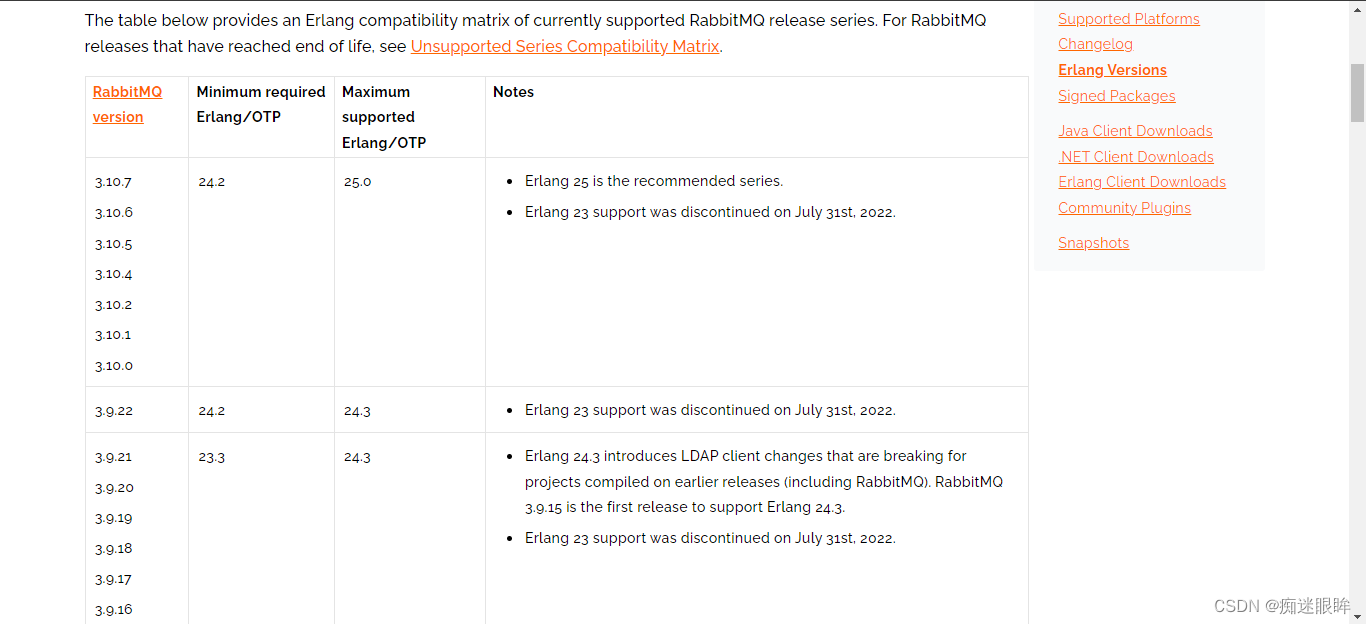Click the Minimum required Erlang/OTP header
Screen dimensions: 1366x624
[260, 104]
